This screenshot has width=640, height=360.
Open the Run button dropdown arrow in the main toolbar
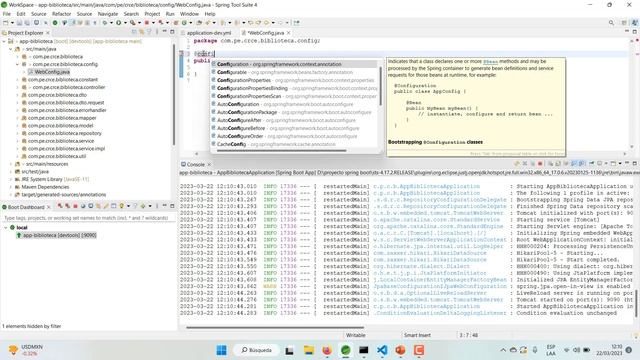[x=125, y=23]
